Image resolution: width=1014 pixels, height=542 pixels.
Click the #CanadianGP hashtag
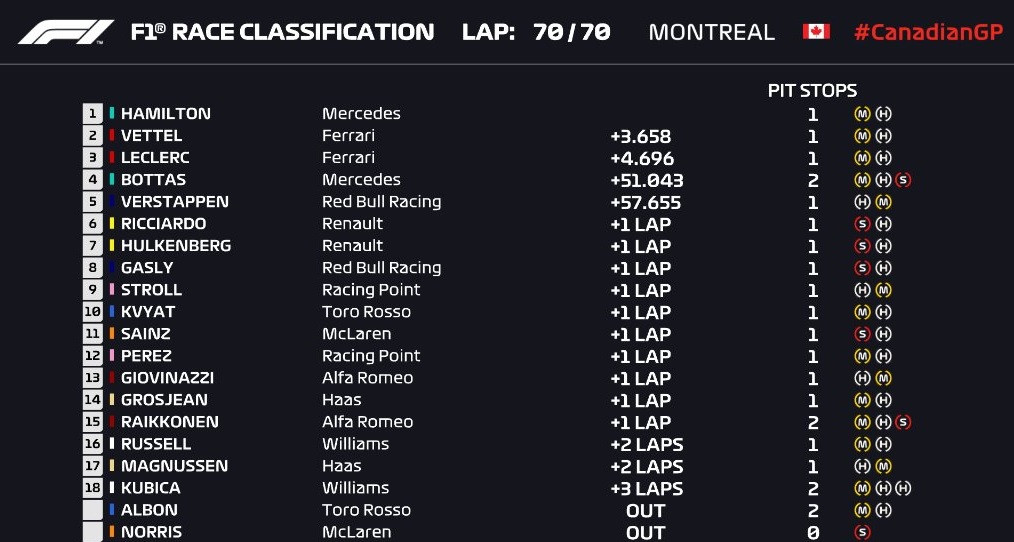click(928, 32)
